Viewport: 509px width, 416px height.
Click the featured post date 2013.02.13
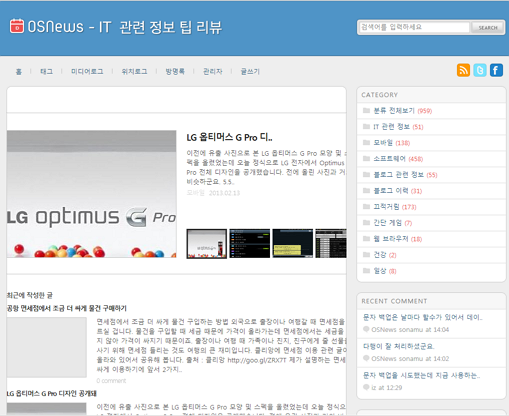point(224,193)
